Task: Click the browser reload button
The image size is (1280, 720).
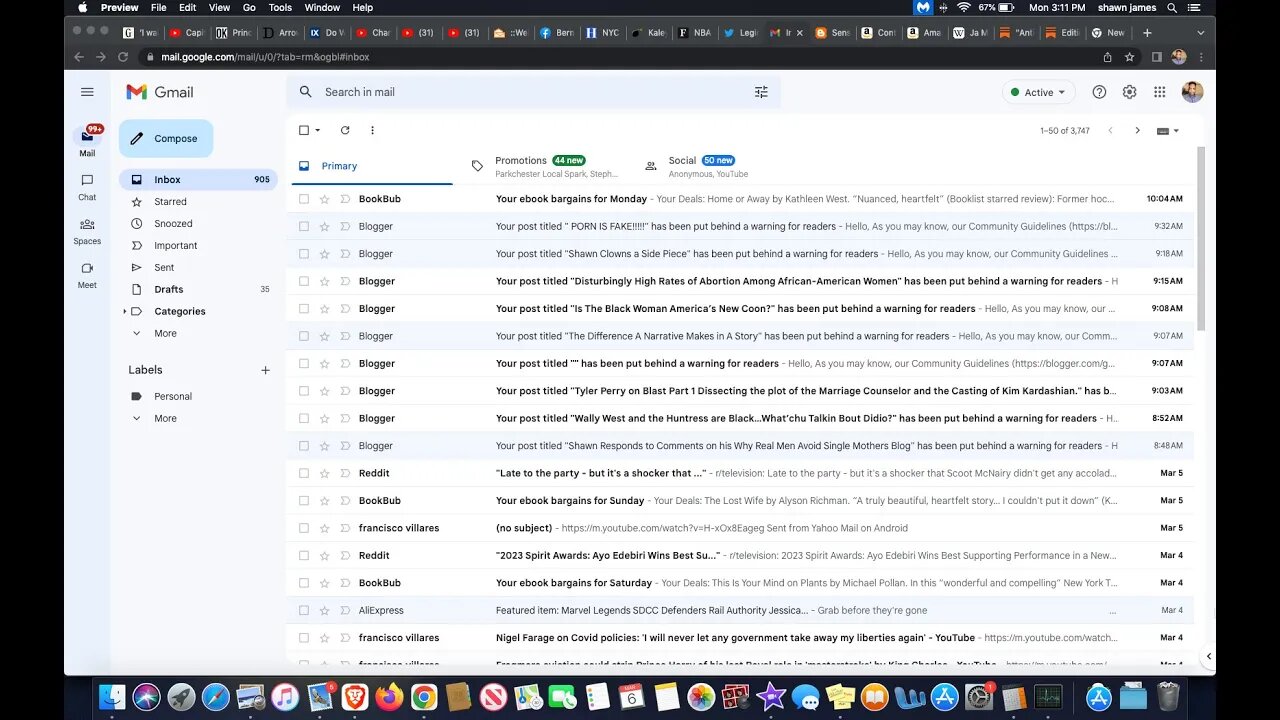Action: click(123, 57)
